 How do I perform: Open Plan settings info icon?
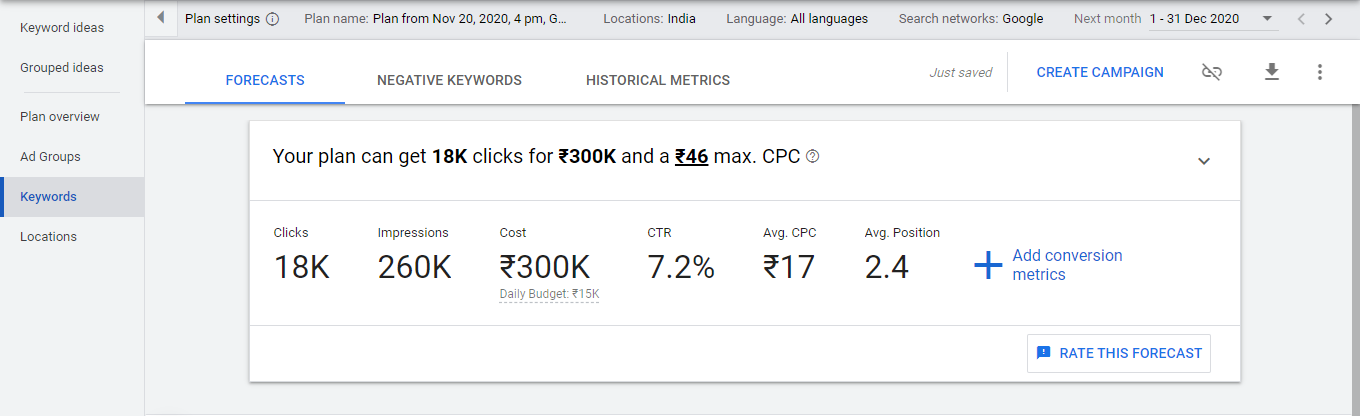pos(273,19)
